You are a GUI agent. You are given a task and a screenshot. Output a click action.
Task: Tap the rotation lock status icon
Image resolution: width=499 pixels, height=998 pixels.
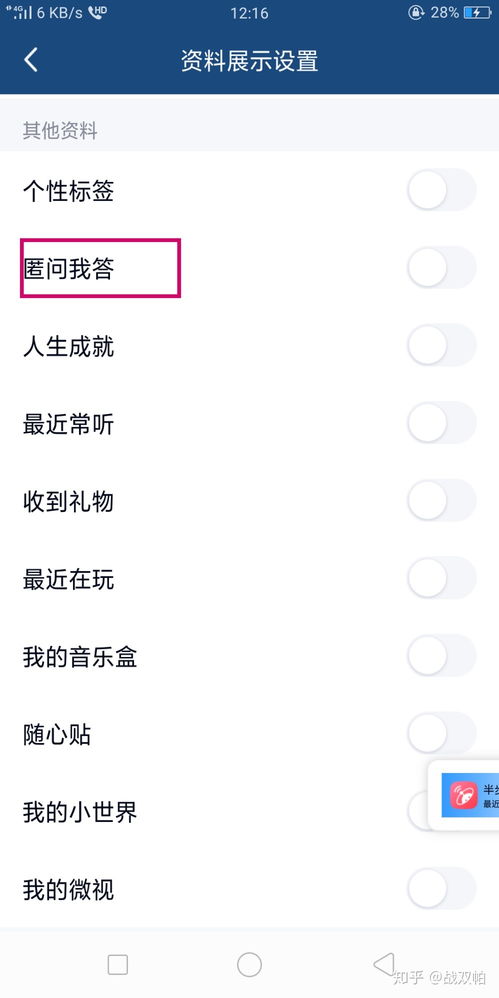(416, 13)
